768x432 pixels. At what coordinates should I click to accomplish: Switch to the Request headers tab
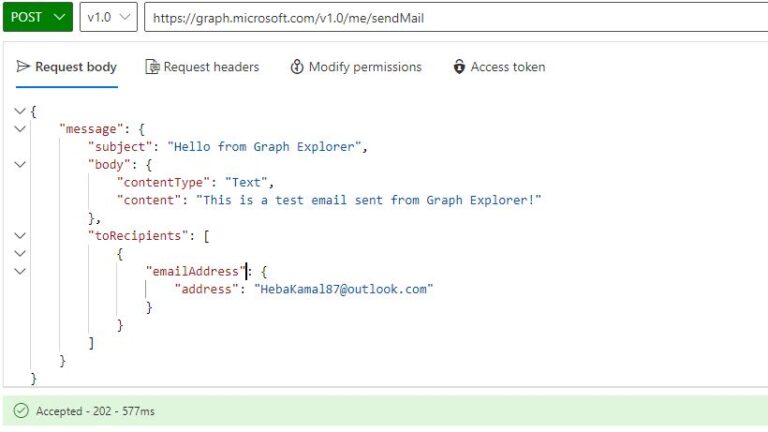pos(210,67)
